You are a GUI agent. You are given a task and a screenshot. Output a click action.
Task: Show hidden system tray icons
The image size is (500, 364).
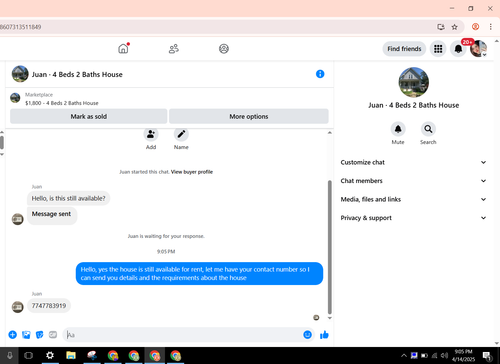click(404, 355)
